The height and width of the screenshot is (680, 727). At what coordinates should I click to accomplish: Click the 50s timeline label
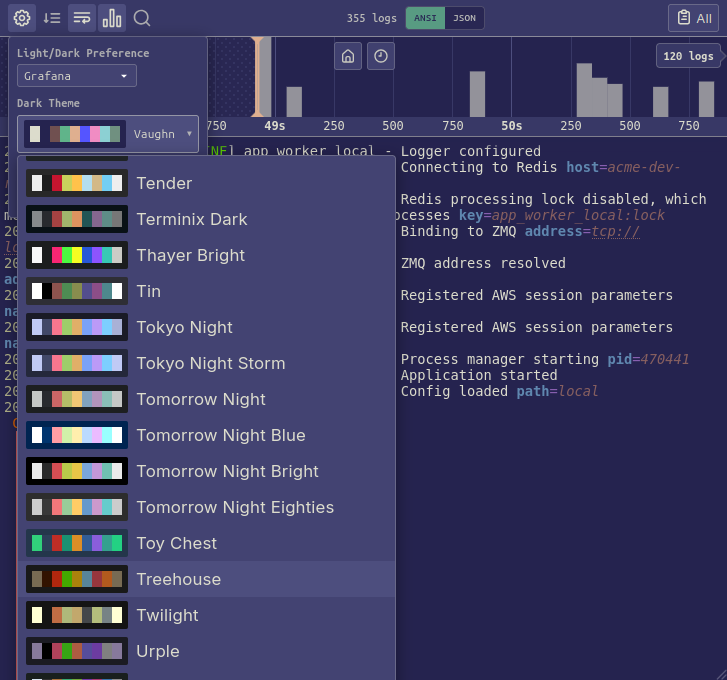[511, 126]
